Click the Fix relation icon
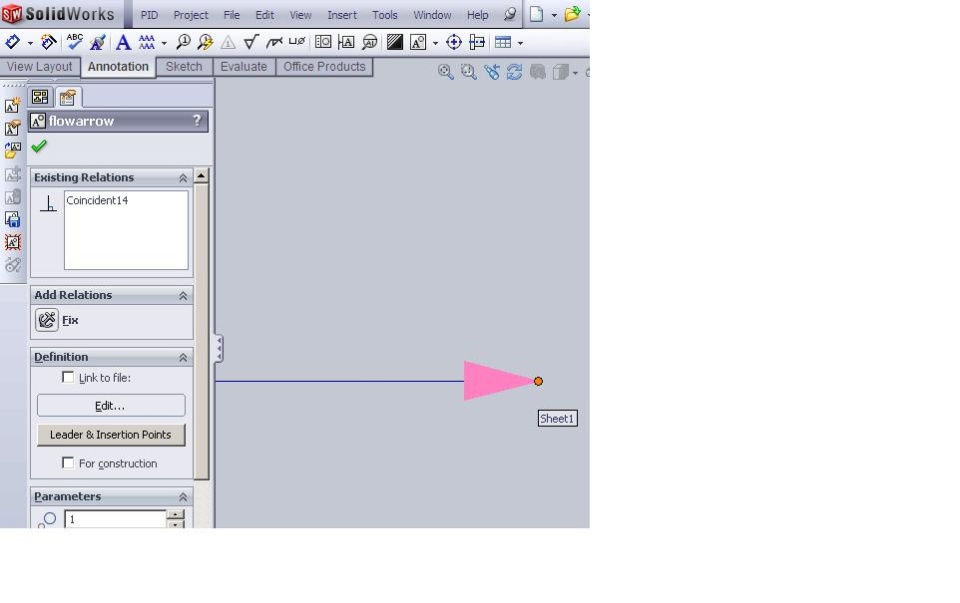 (47, 320)
